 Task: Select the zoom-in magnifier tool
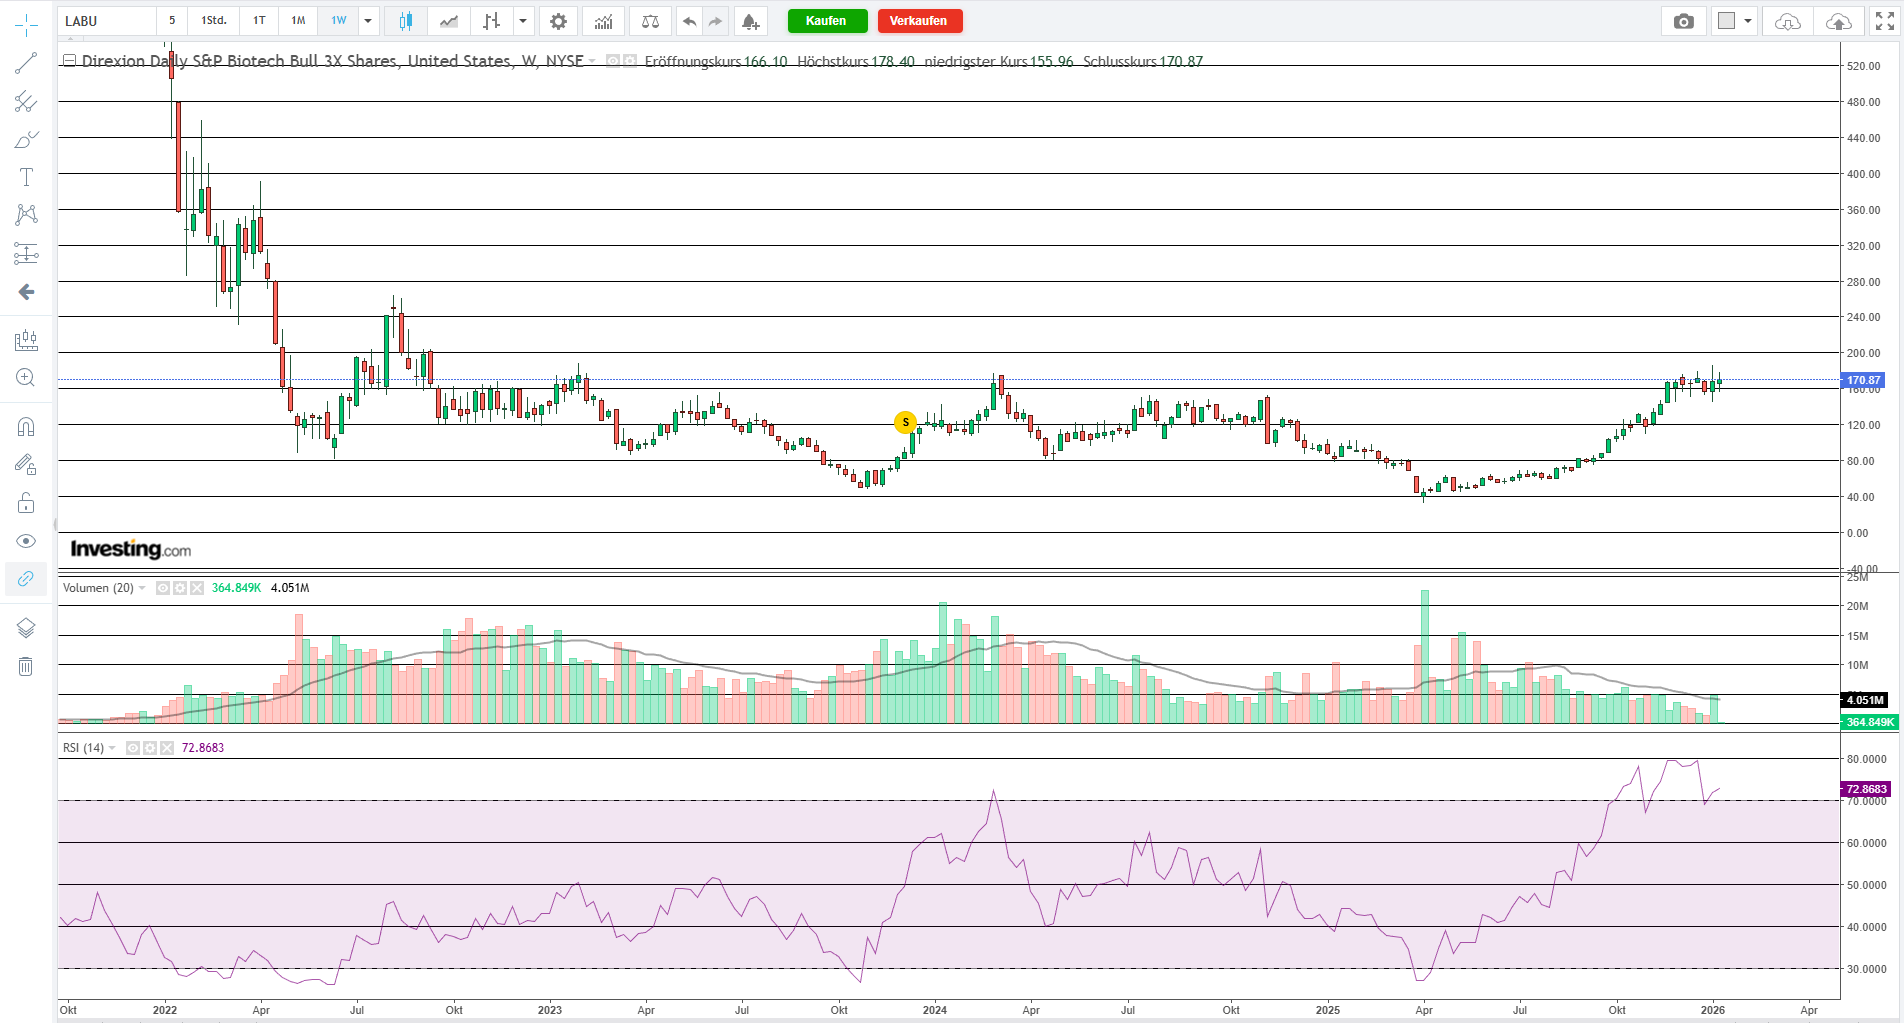[26, 378]
